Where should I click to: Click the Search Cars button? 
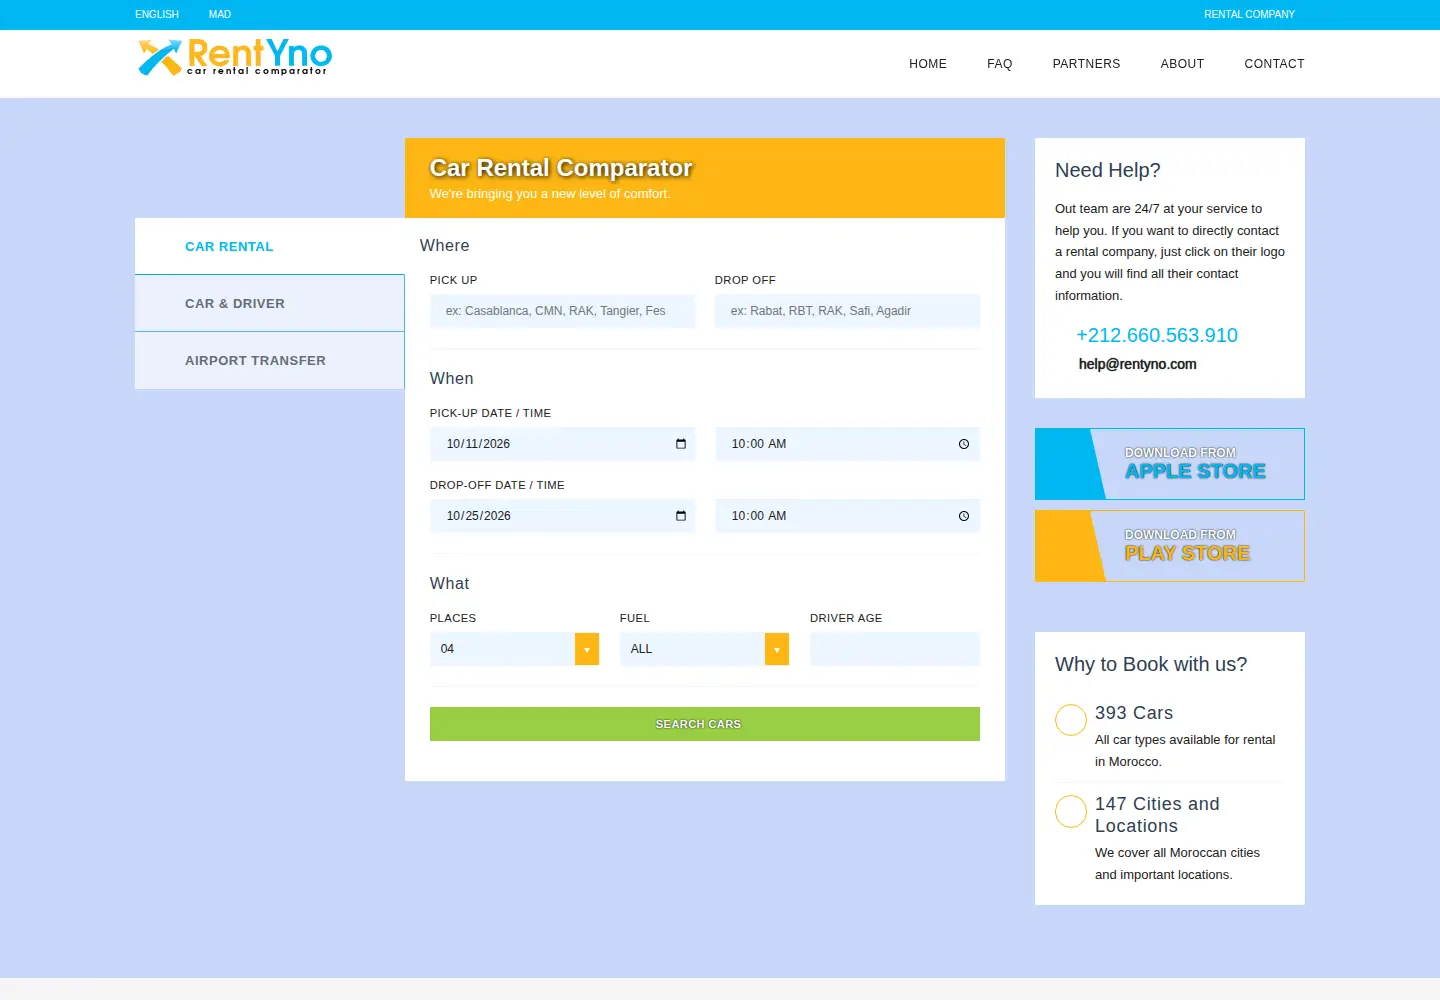[x=705, y=724]
